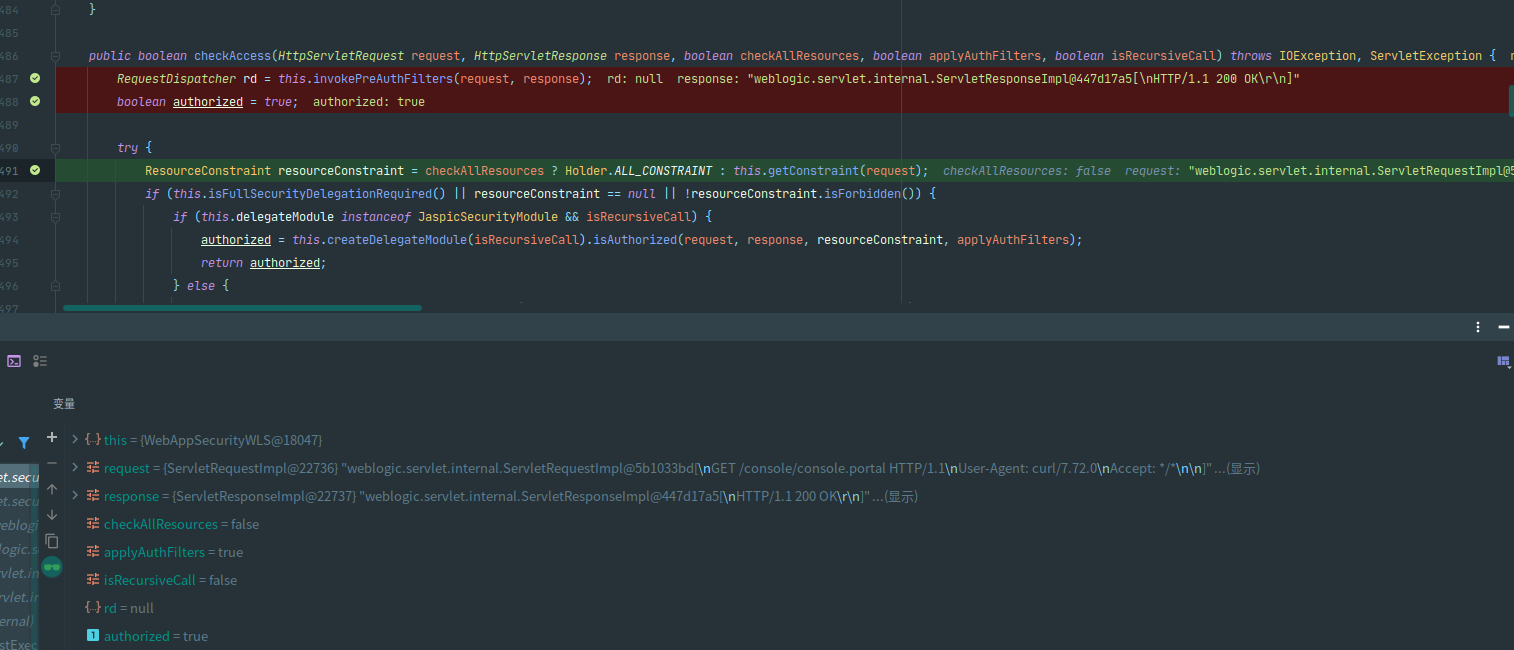Click the console terminal icon in debug toolbar
The width and height of the screenshot is (1514, 650).
coord(14,361)
